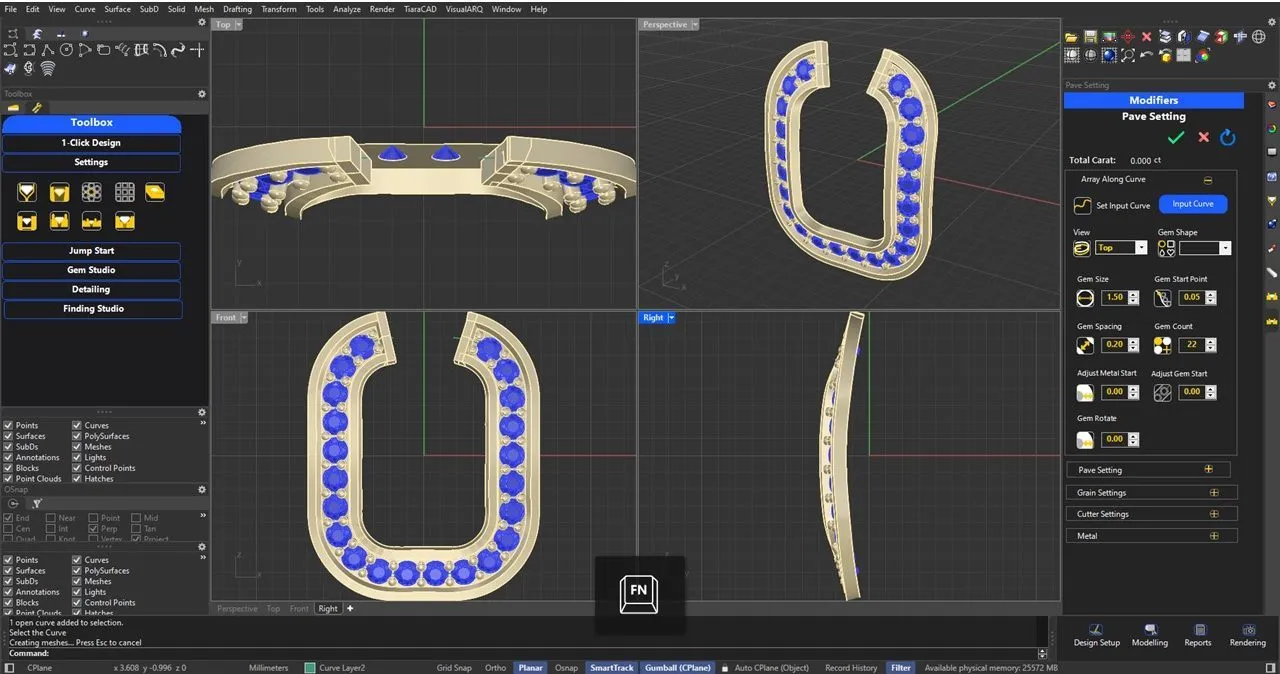1280x674 pixels.
Task: Uncheck the Meshes selection filter checkbox
Action: [x=77, y=447]
